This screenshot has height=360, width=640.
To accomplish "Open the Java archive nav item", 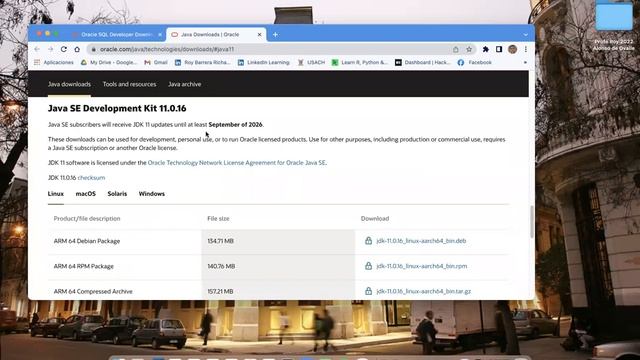I will click(x=184, y=84).
